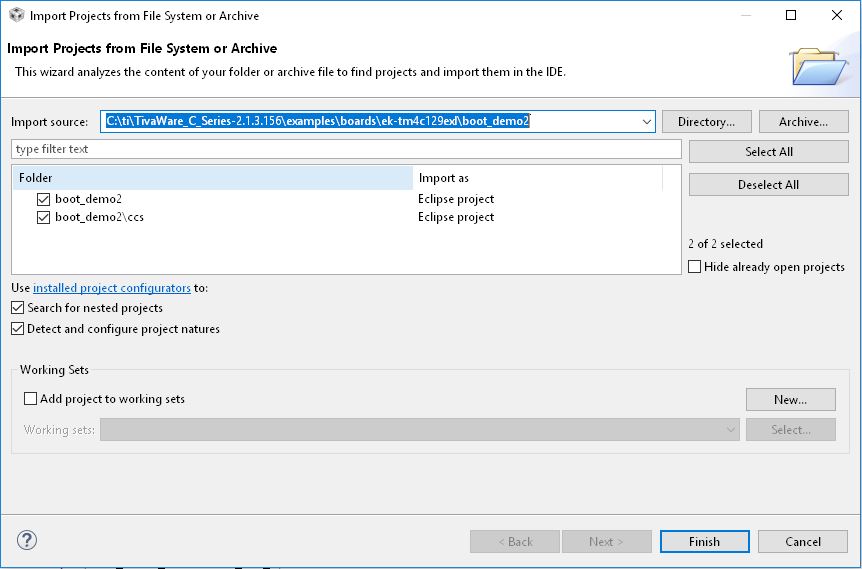Uncheck the boot_demo2 folder checkbox
Image resolution: width=862 pixels, height=569 pixels.
[43, 199]
